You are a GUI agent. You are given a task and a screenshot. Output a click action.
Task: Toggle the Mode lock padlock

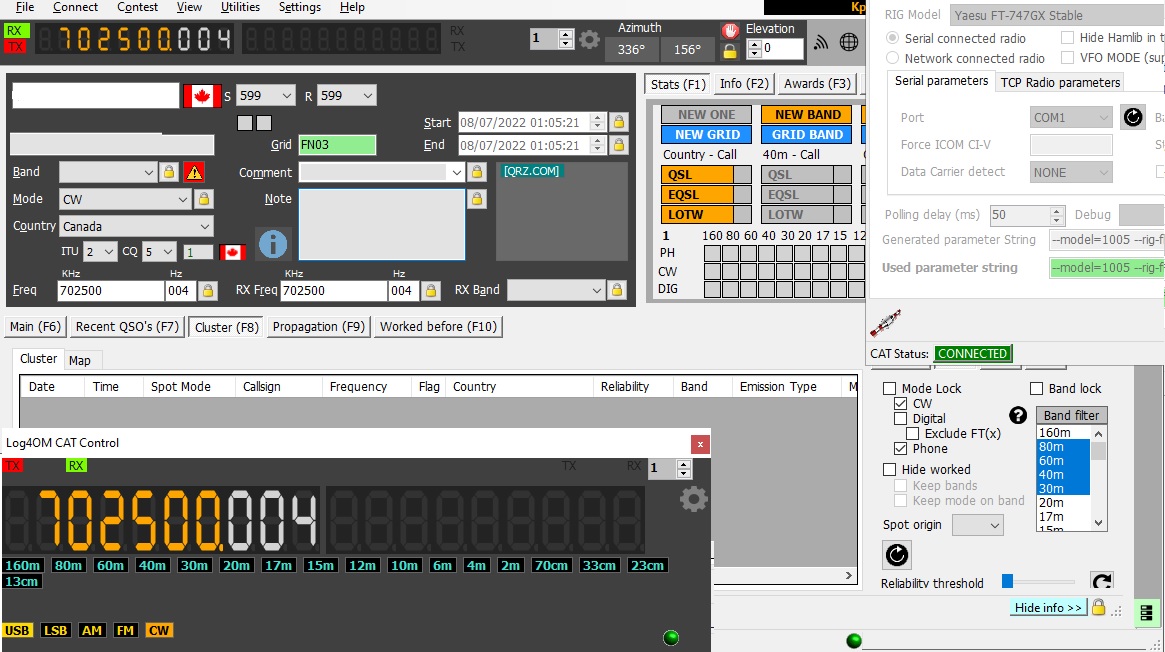[x=204, y=199]
